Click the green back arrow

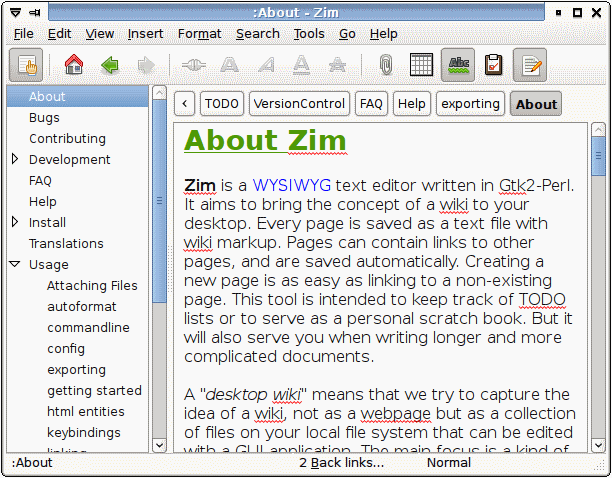click(110, 65)
